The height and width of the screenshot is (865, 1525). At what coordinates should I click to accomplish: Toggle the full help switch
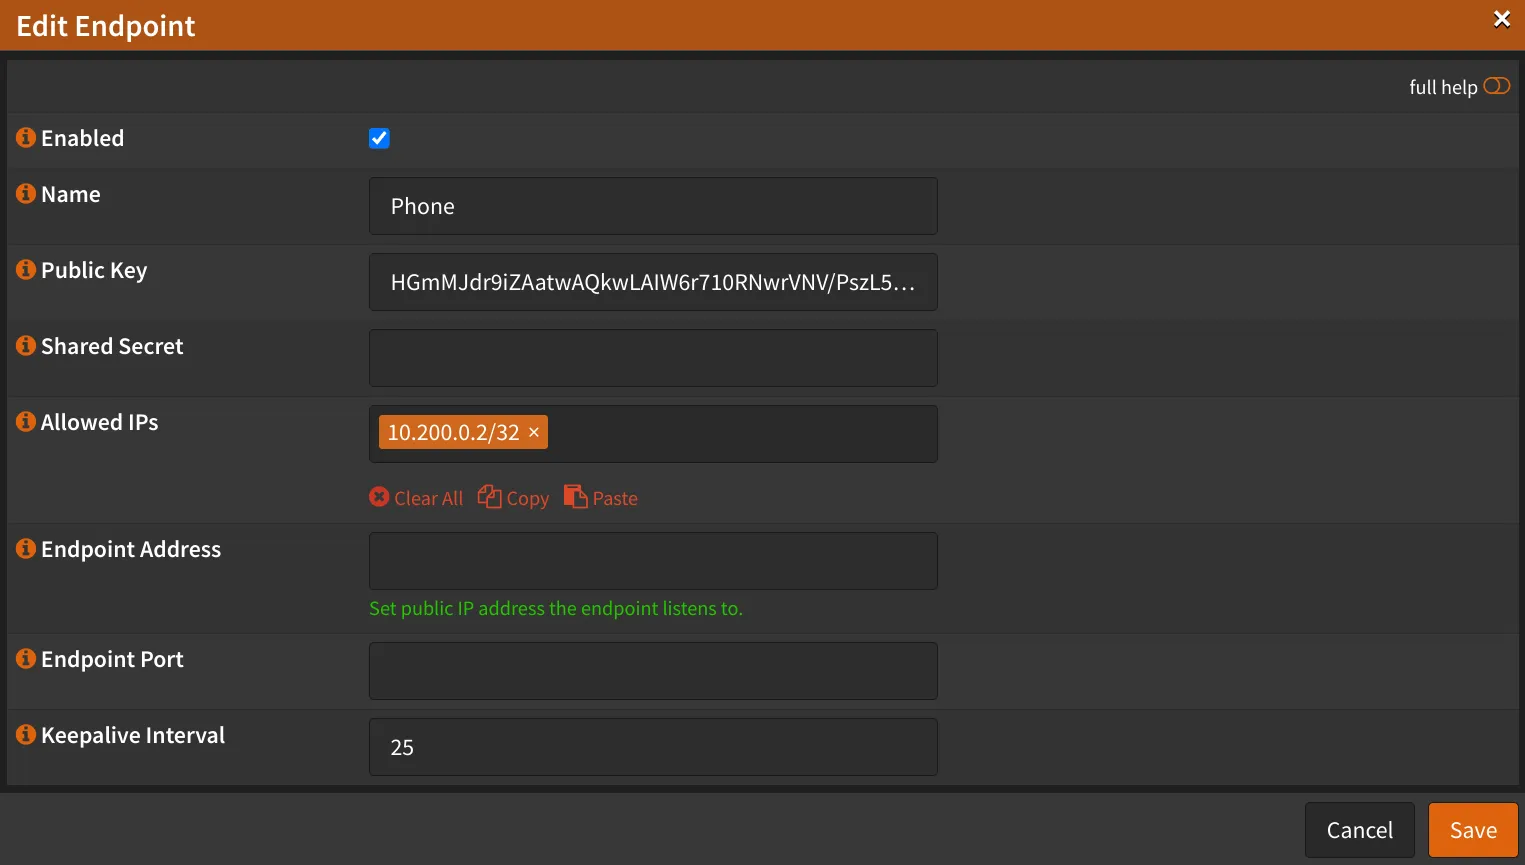1496,87
